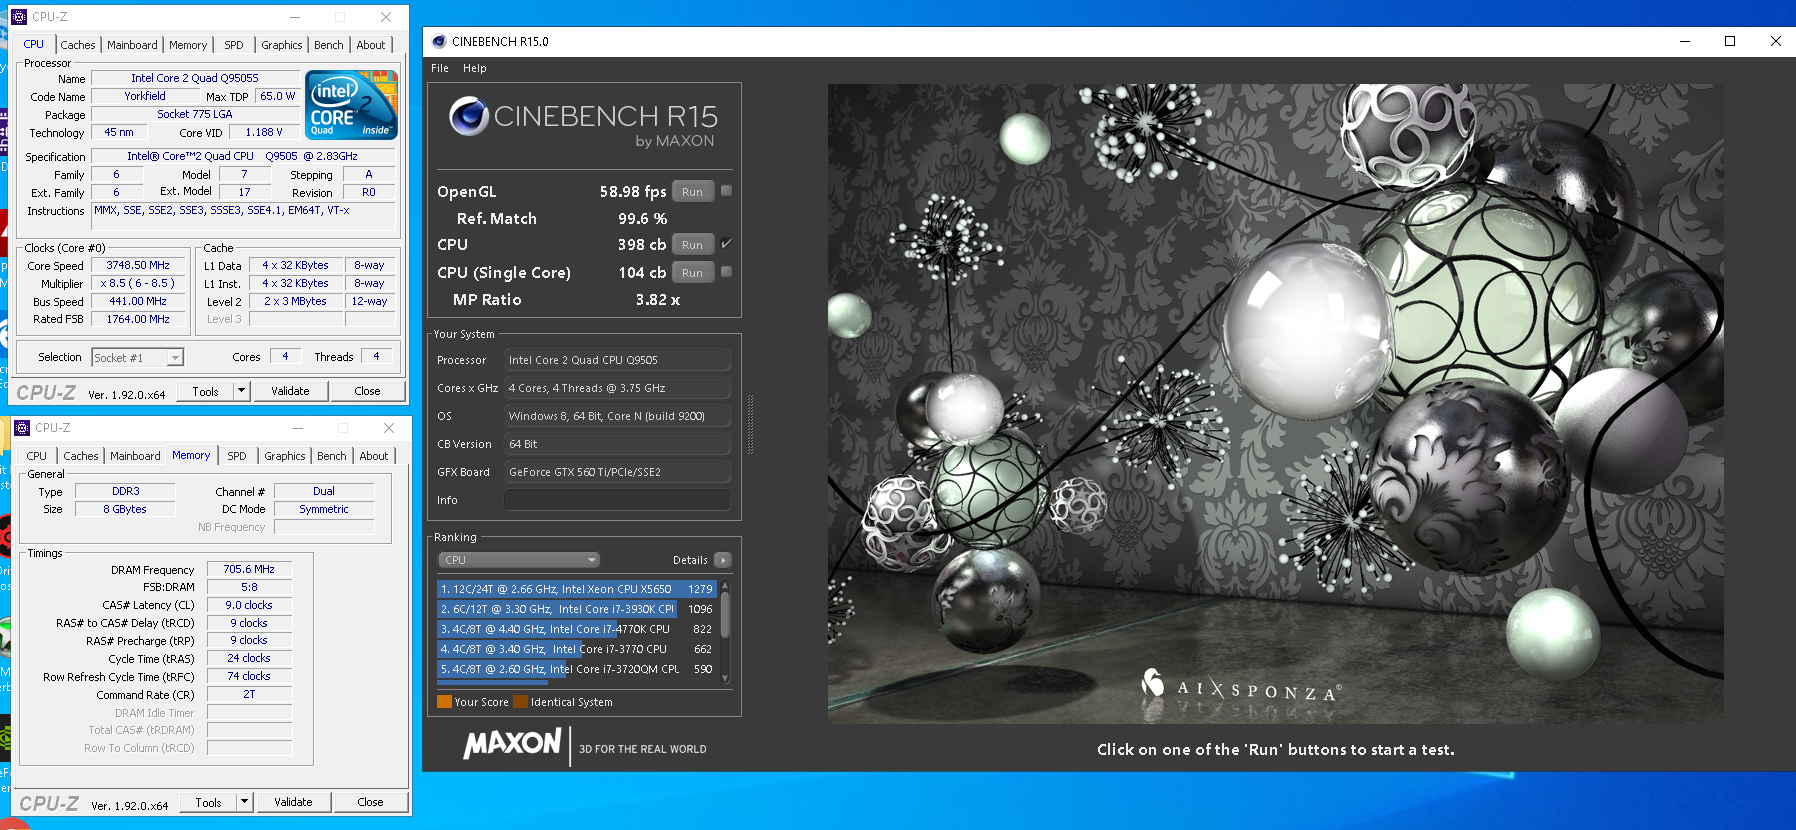Toggle the CPU (Single Core) test checkbox
This screenshot has height=830, width=1796.
tap(727, 272)
